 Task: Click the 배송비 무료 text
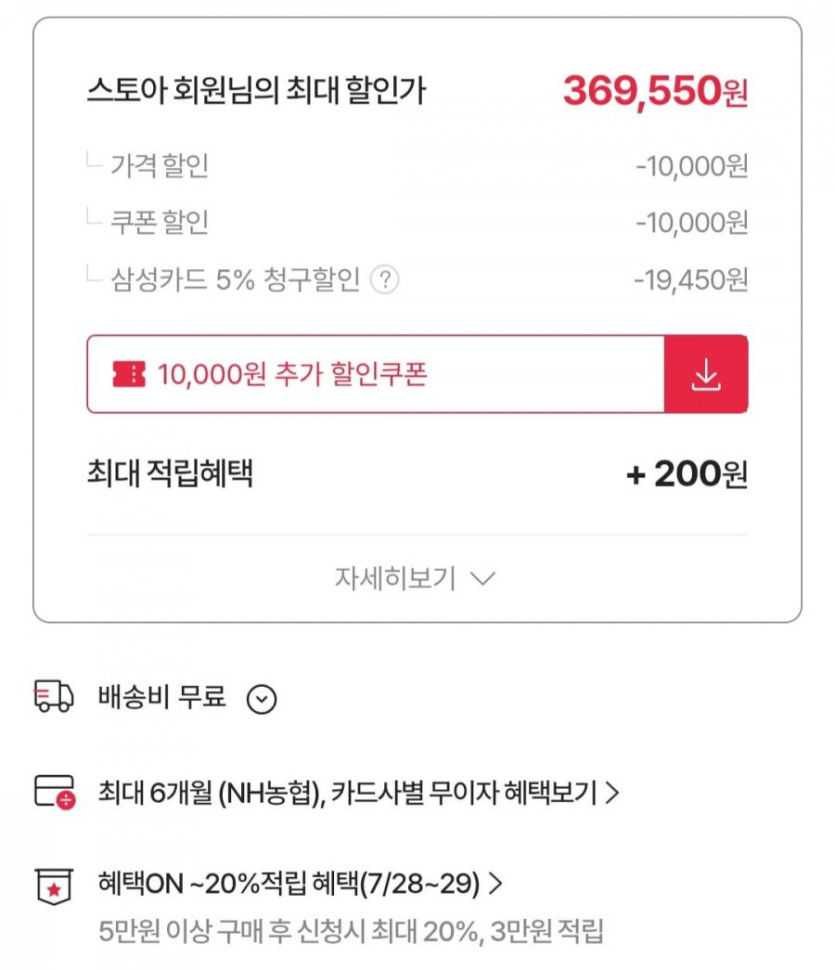(162, 697)
